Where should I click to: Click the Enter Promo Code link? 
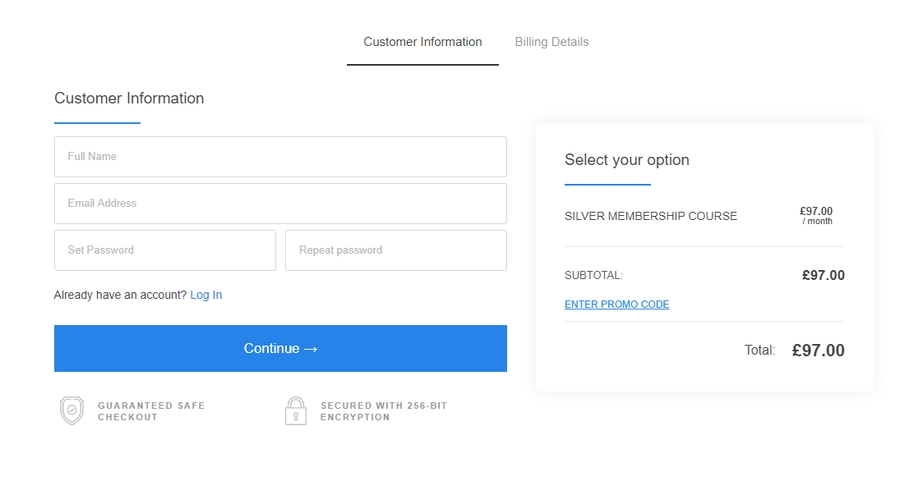pyautogui.click(x=616, y=304)
